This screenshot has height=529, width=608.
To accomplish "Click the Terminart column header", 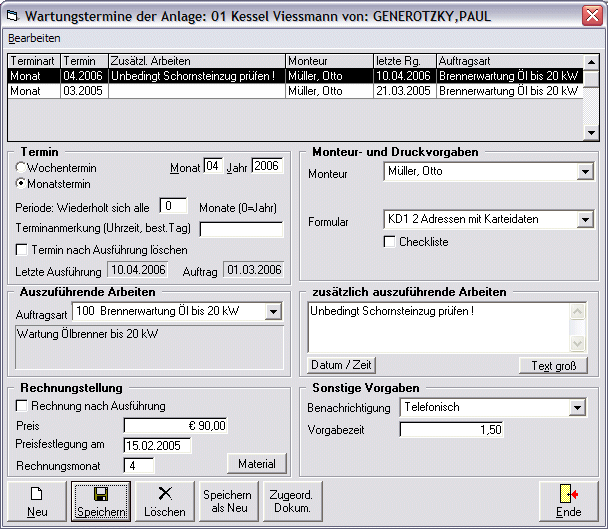I will pyautogui.click(x=34, y=61).
